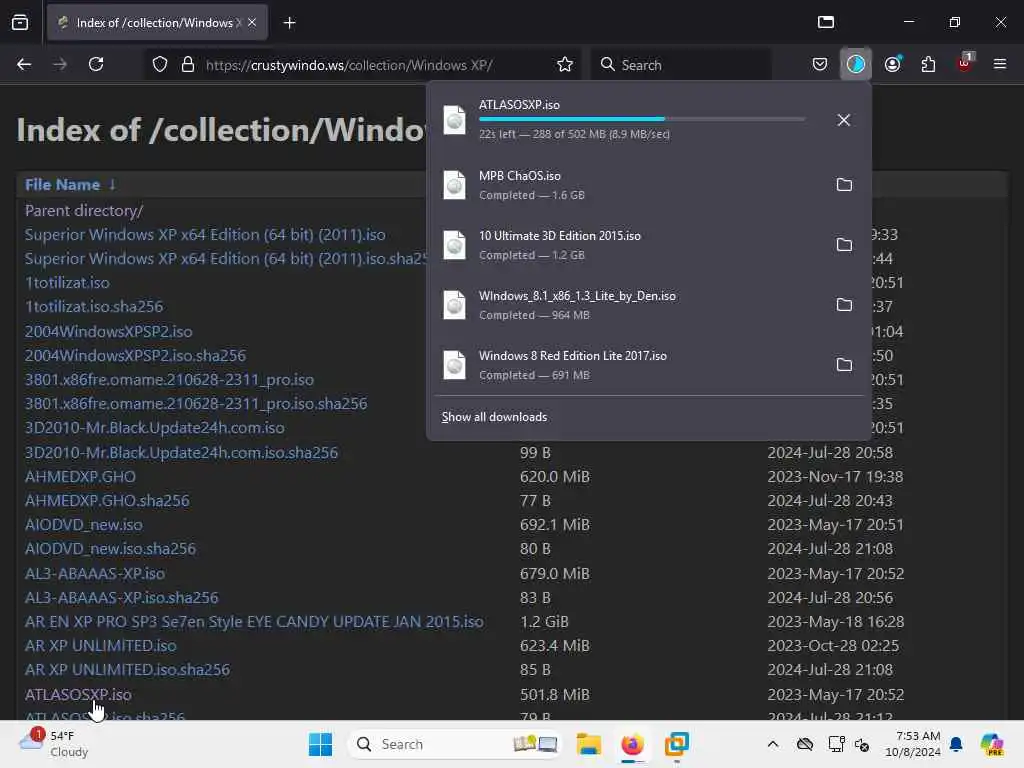Viewport: 1024px width, 768px height.
Task: Show Windows 8 Red Edition in folder
Action: [x=844, y=365]
